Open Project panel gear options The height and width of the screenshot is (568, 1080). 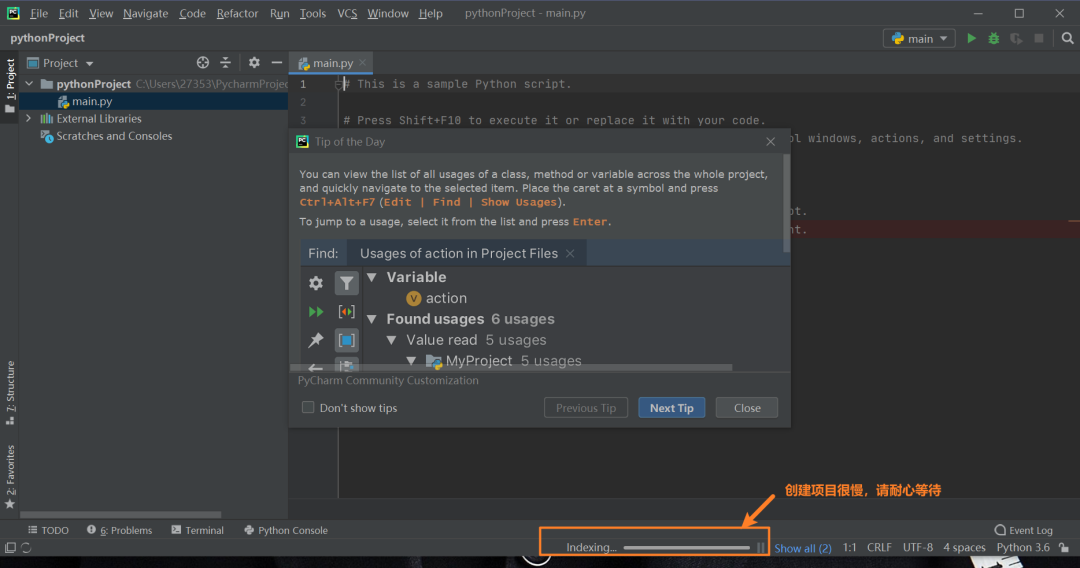(x=254, y=63)
